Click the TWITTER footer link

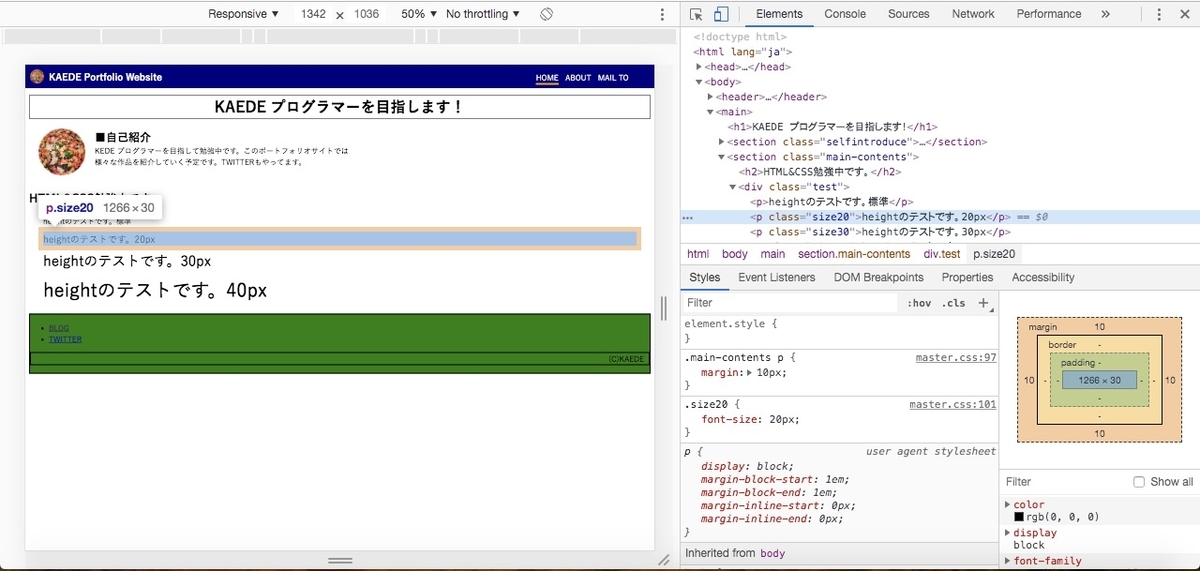(65, 339)
